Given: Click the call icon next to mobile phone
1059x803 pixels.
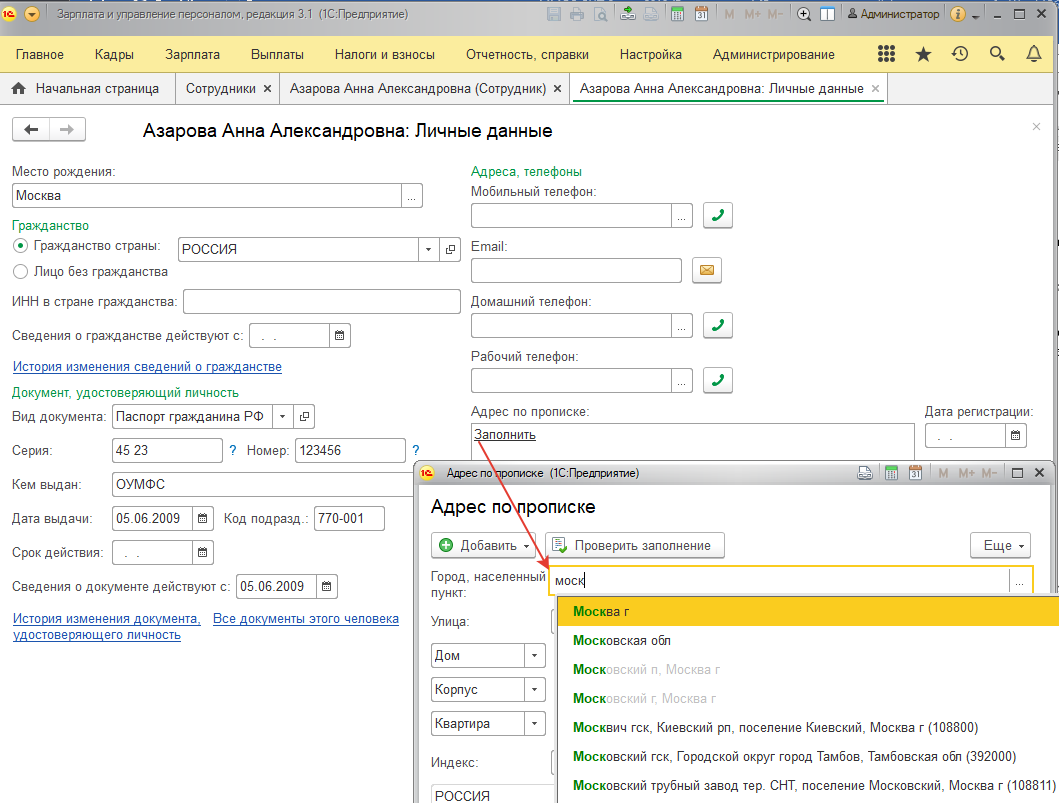Looking at the screenshot, I should coord(718,215).
